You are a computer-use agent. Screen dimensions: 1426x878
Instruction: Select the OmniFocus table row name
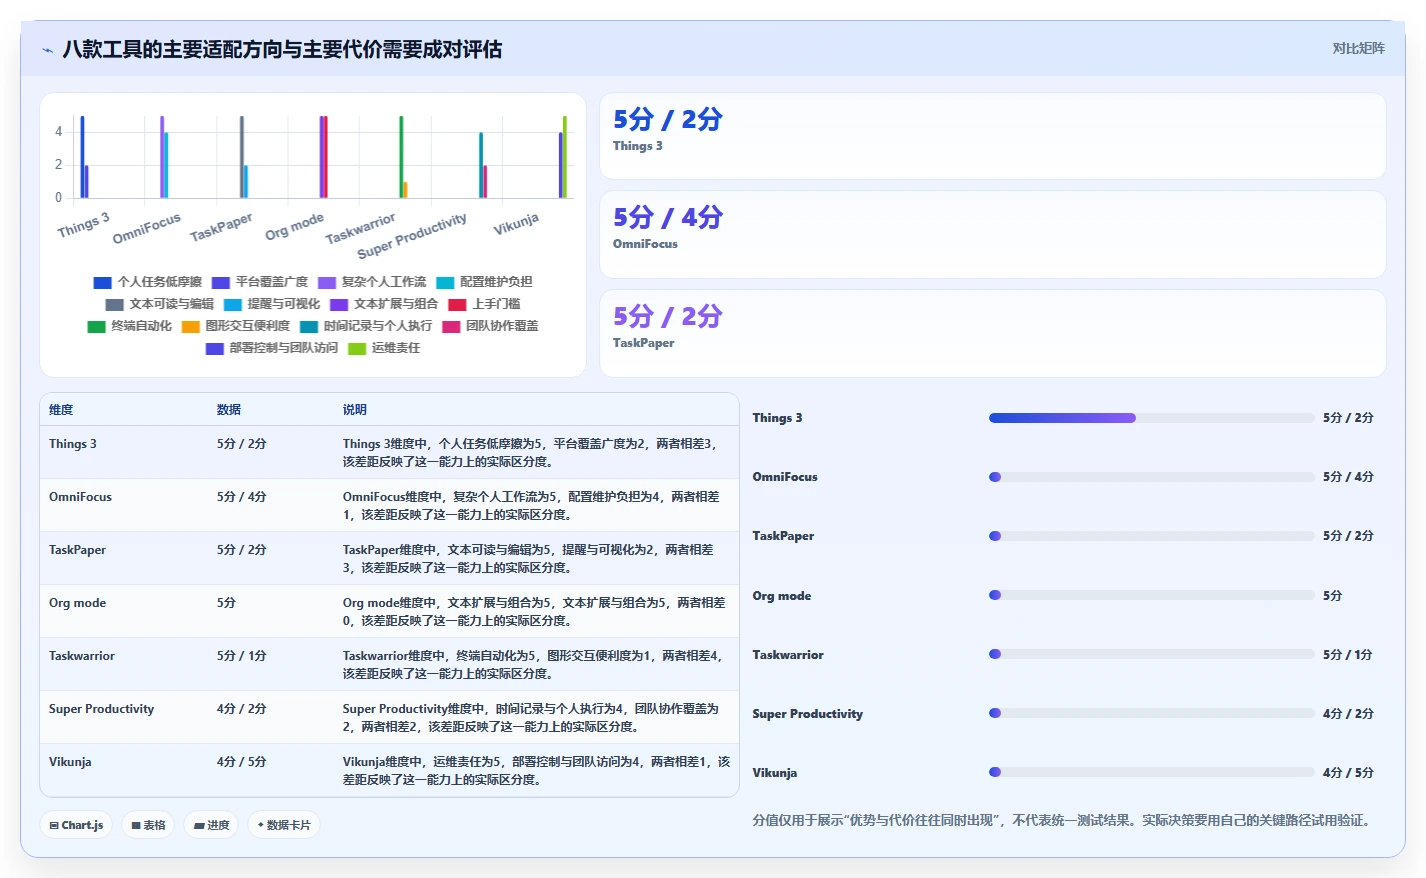80,497
